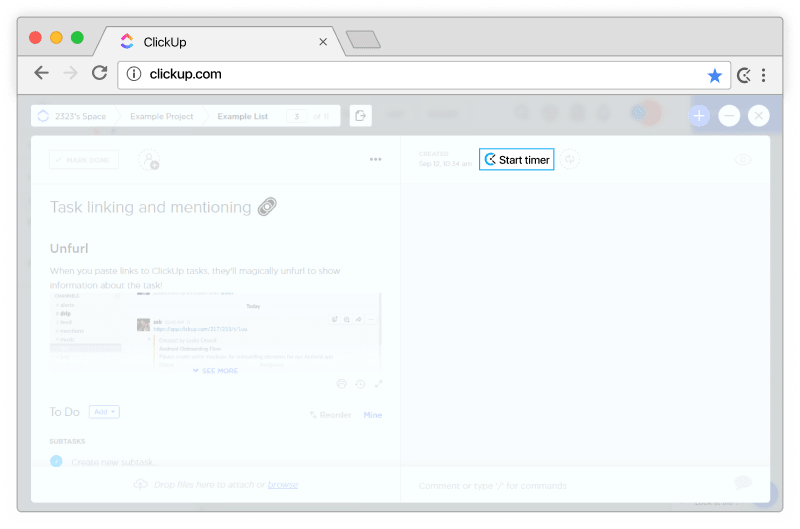This screenshot has height=529, width=800.
Task: Open Example List breadcrumb
Action: pos(242,116)
